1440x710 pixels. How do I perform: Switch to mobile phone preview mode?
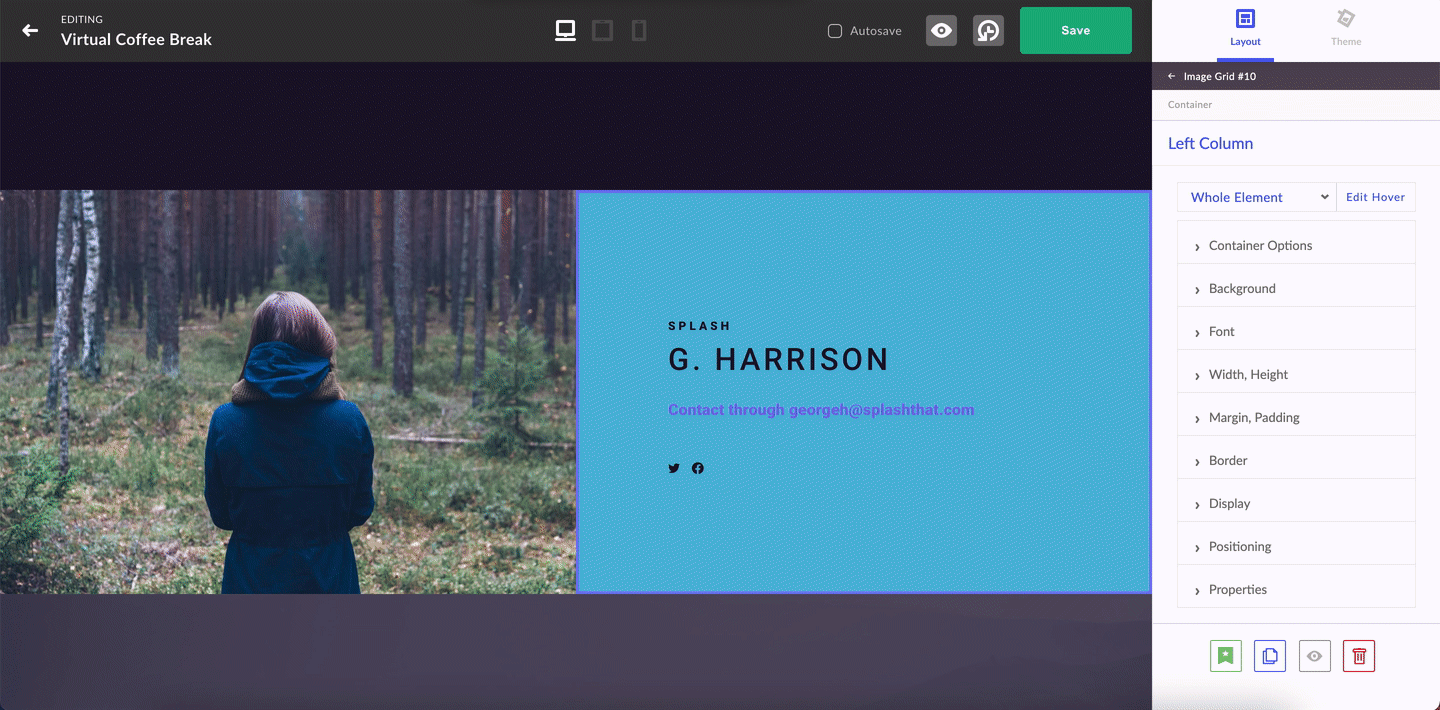[639, 31]
